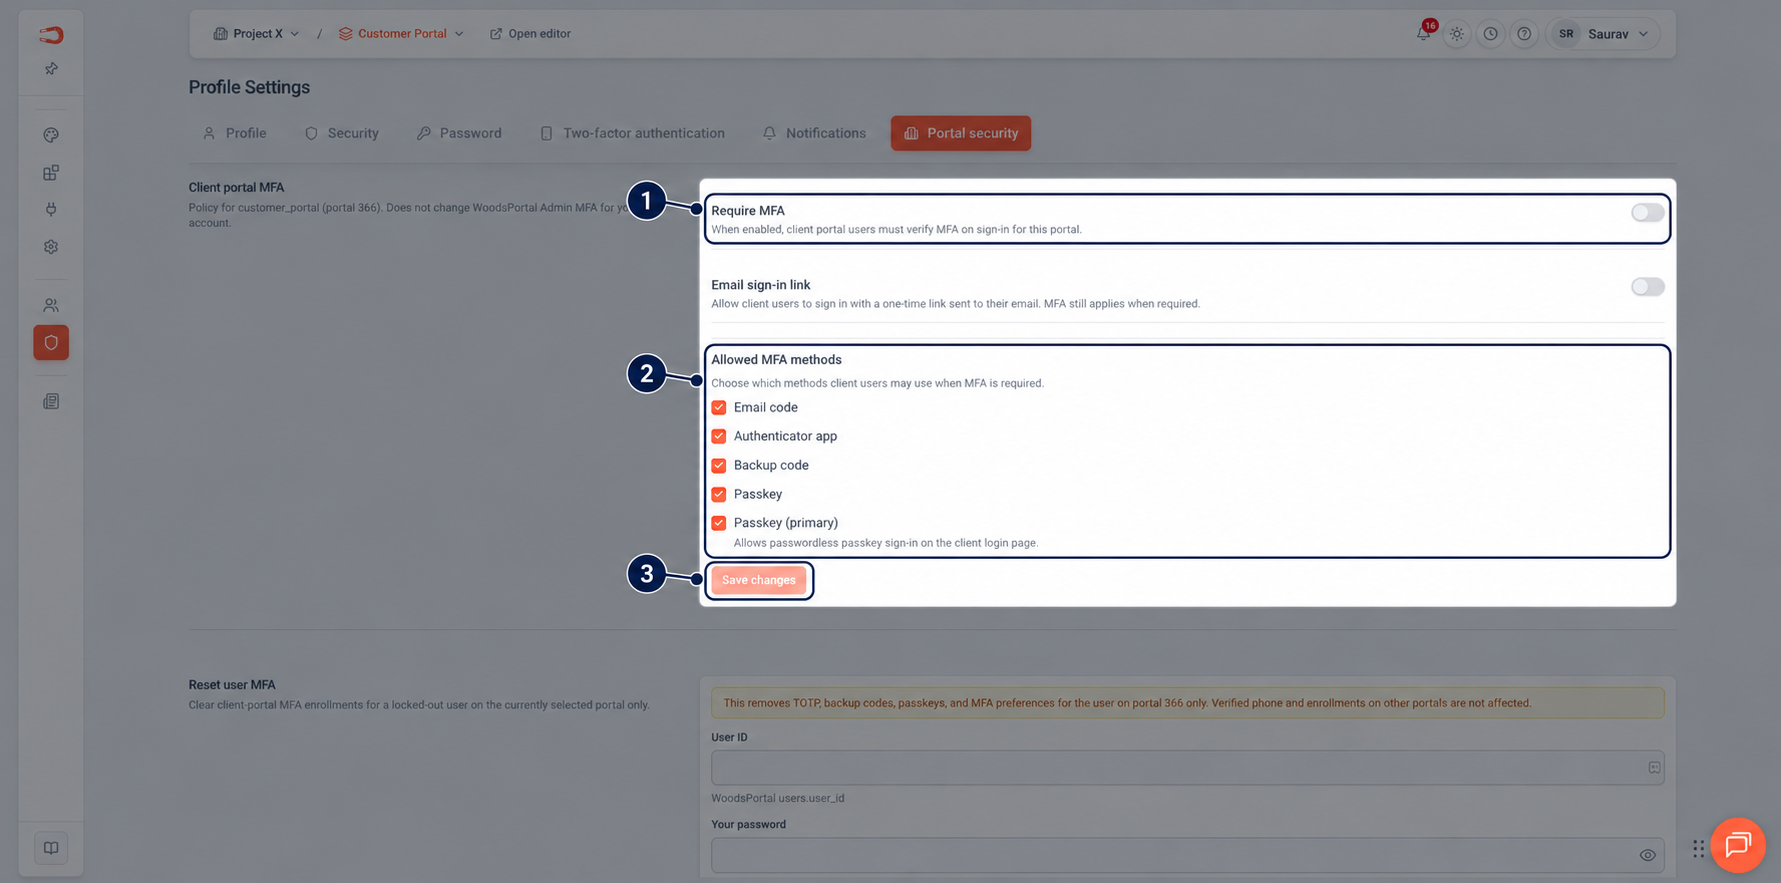Switch to the Profile tab
This screenshot has height=883, width=1781.
pyautogui.click(x=235, y=133)
